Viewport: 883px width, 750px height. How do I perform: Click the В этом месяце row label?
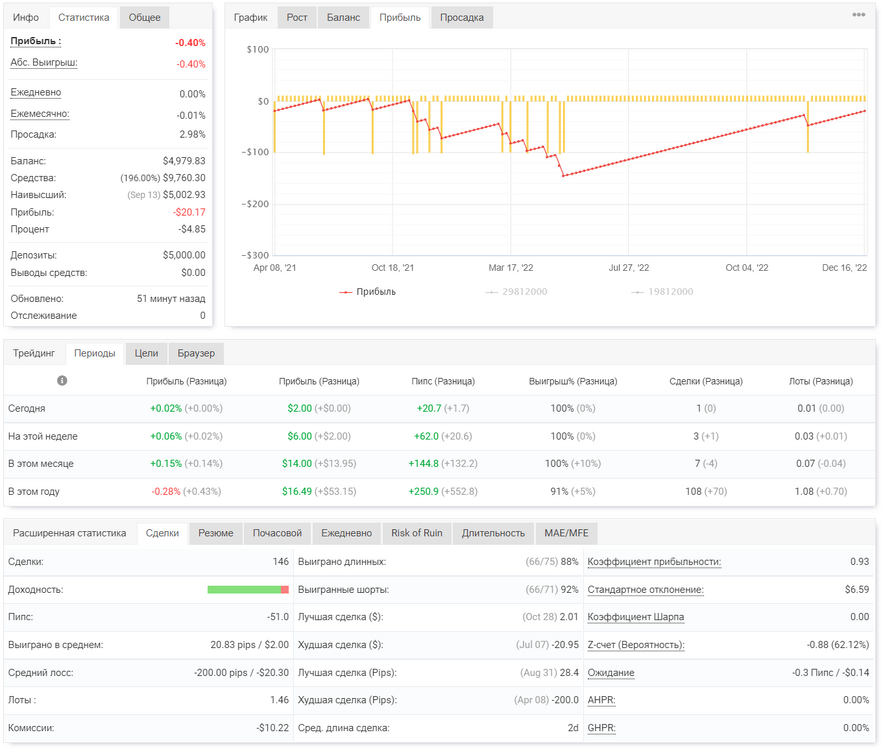pos(41,464)
